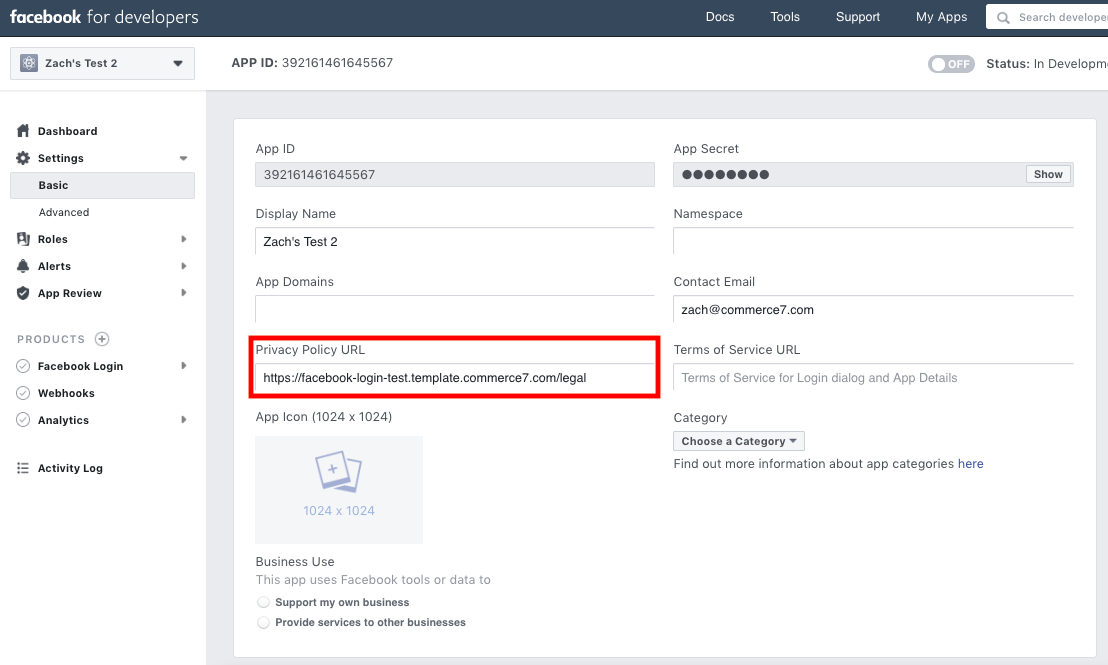
Task: Follow the app categories 'here' link
Action: click(x=970, y=464)
